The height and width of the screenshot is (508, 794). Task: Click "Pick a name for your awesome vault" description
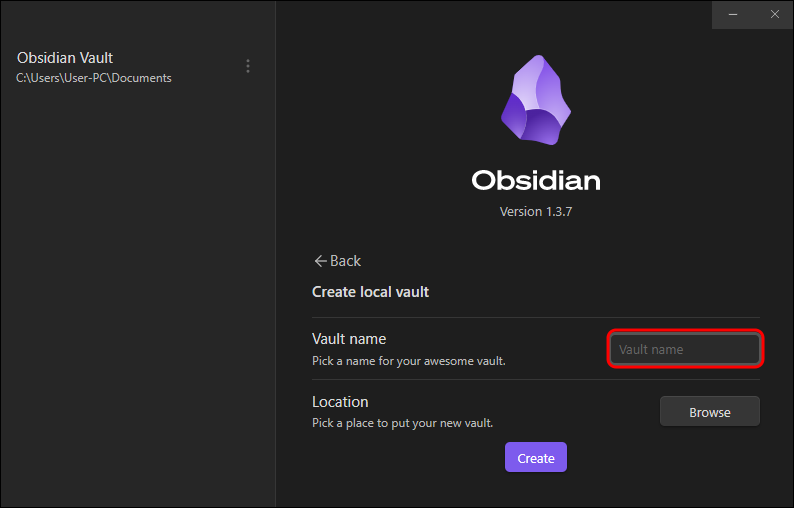(x=408, y=361)
